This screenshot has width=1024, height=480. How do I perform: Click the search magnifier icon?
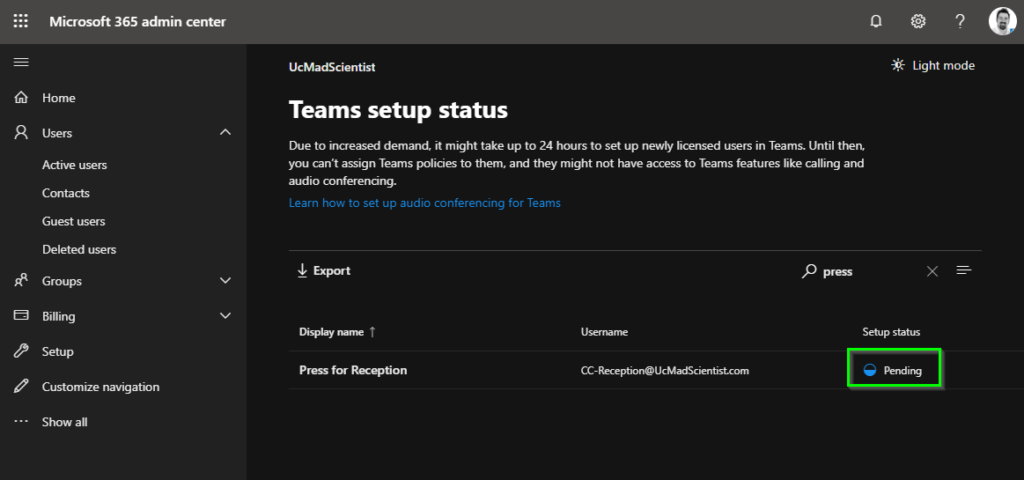coord(809,271)
